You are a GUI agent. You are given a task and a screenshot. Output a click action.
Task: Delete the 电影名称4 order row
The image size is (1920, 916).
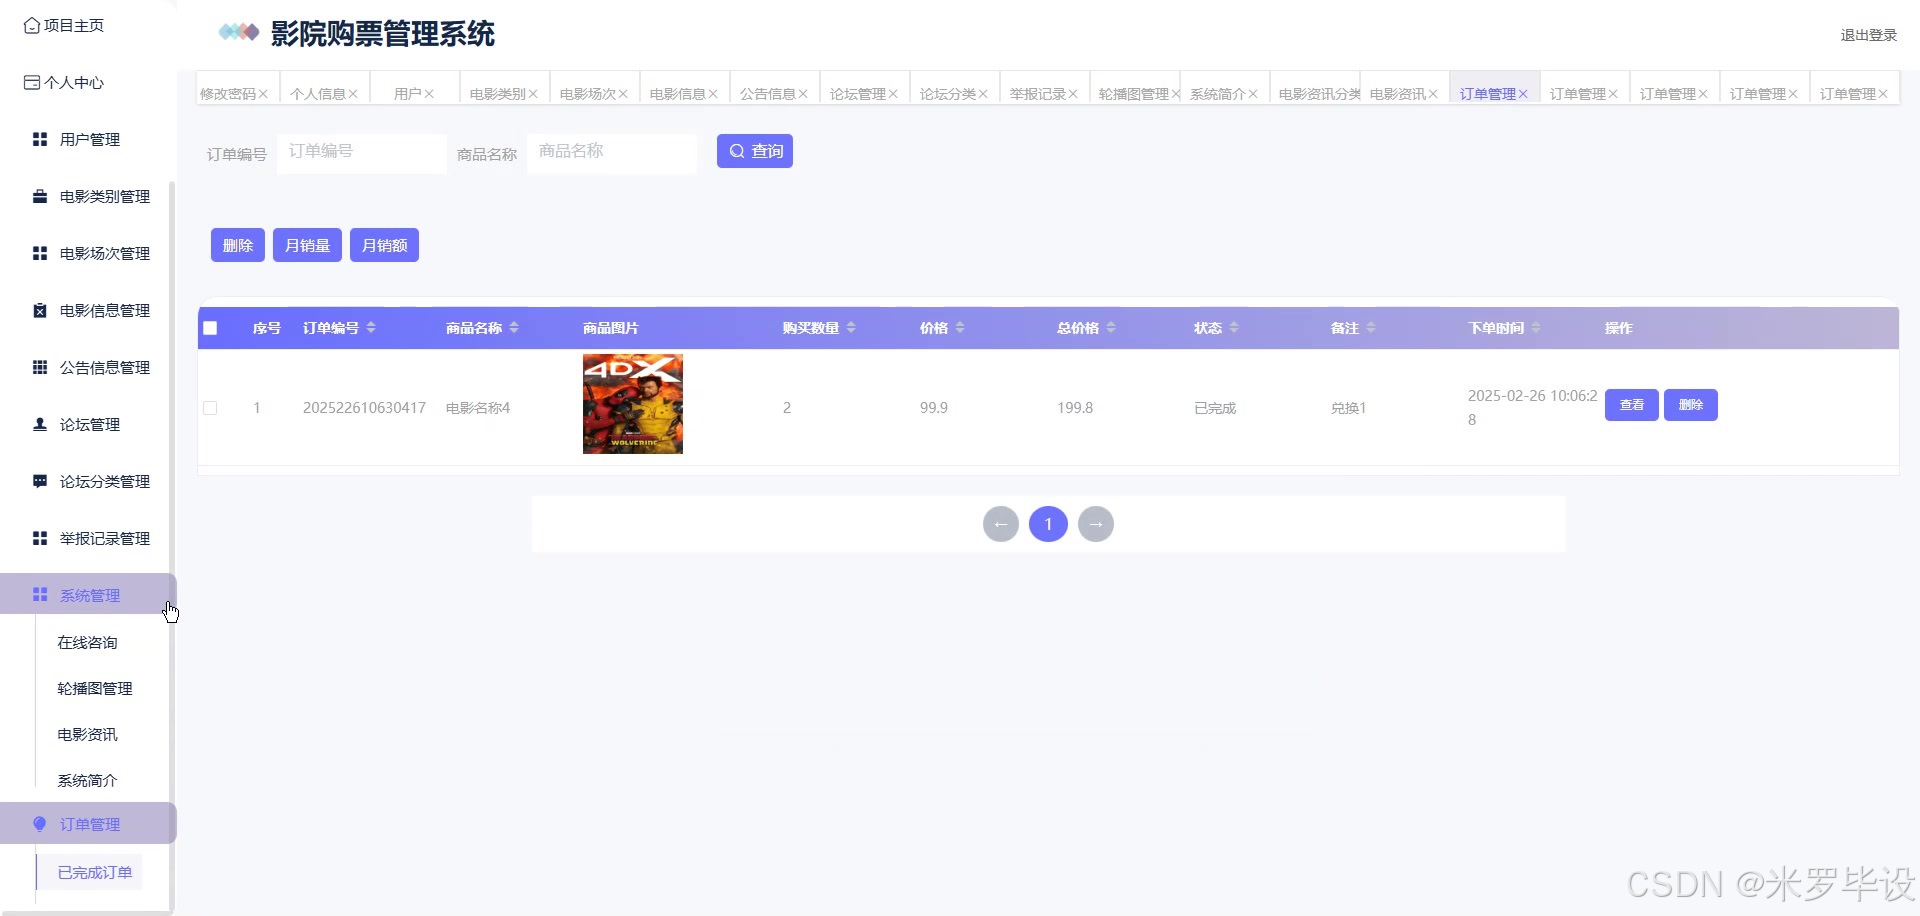1691,405
